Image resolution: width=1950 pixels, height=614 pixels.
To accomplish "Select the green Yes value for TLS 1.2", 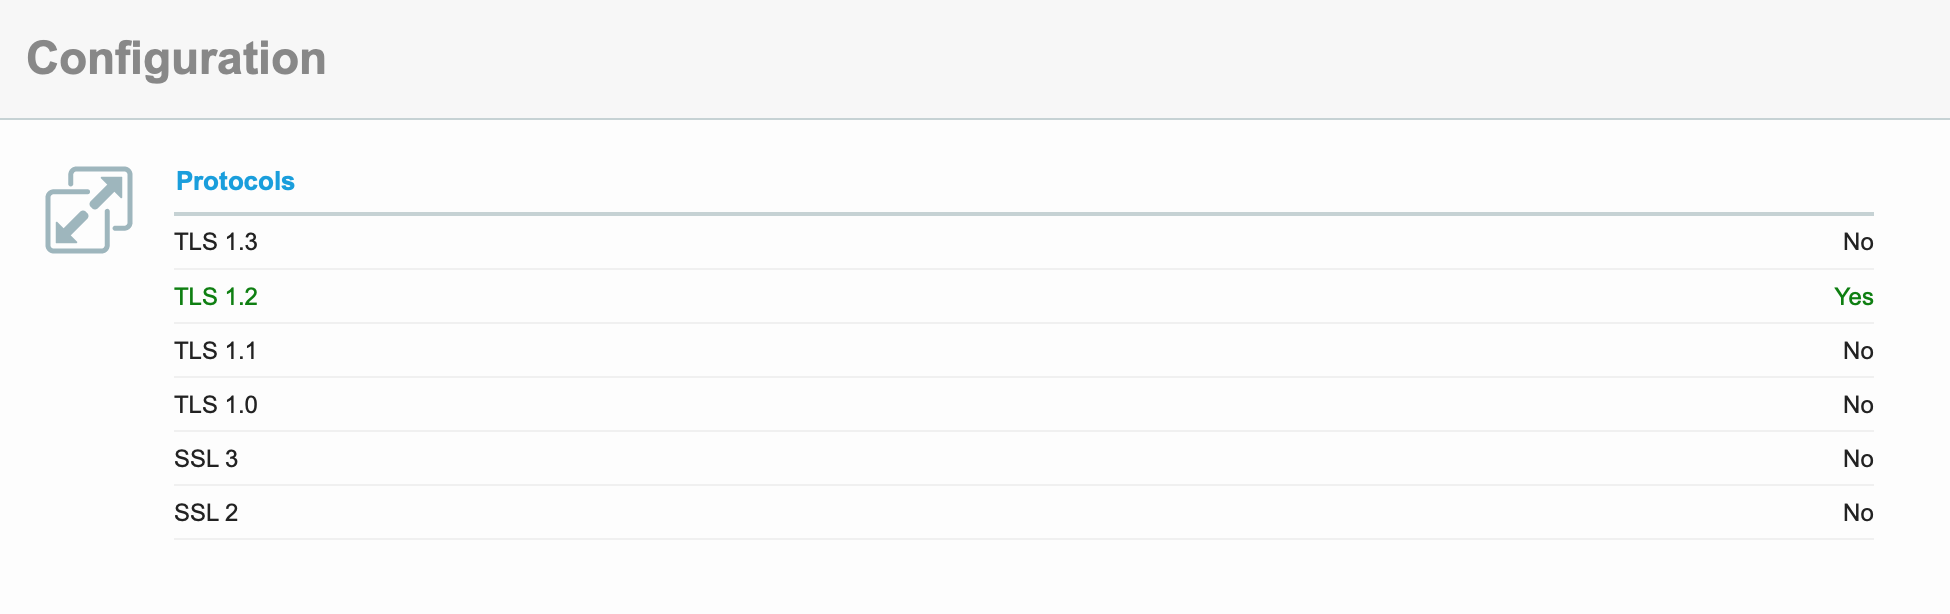I will pos(1854,297).
